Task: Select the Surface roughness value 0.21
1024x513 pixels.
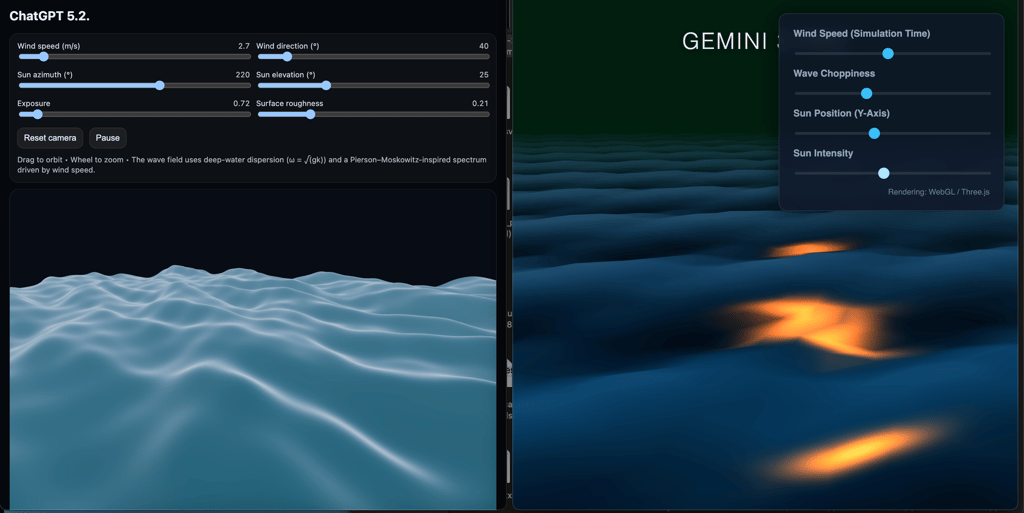Action: (x=480, y=104)
